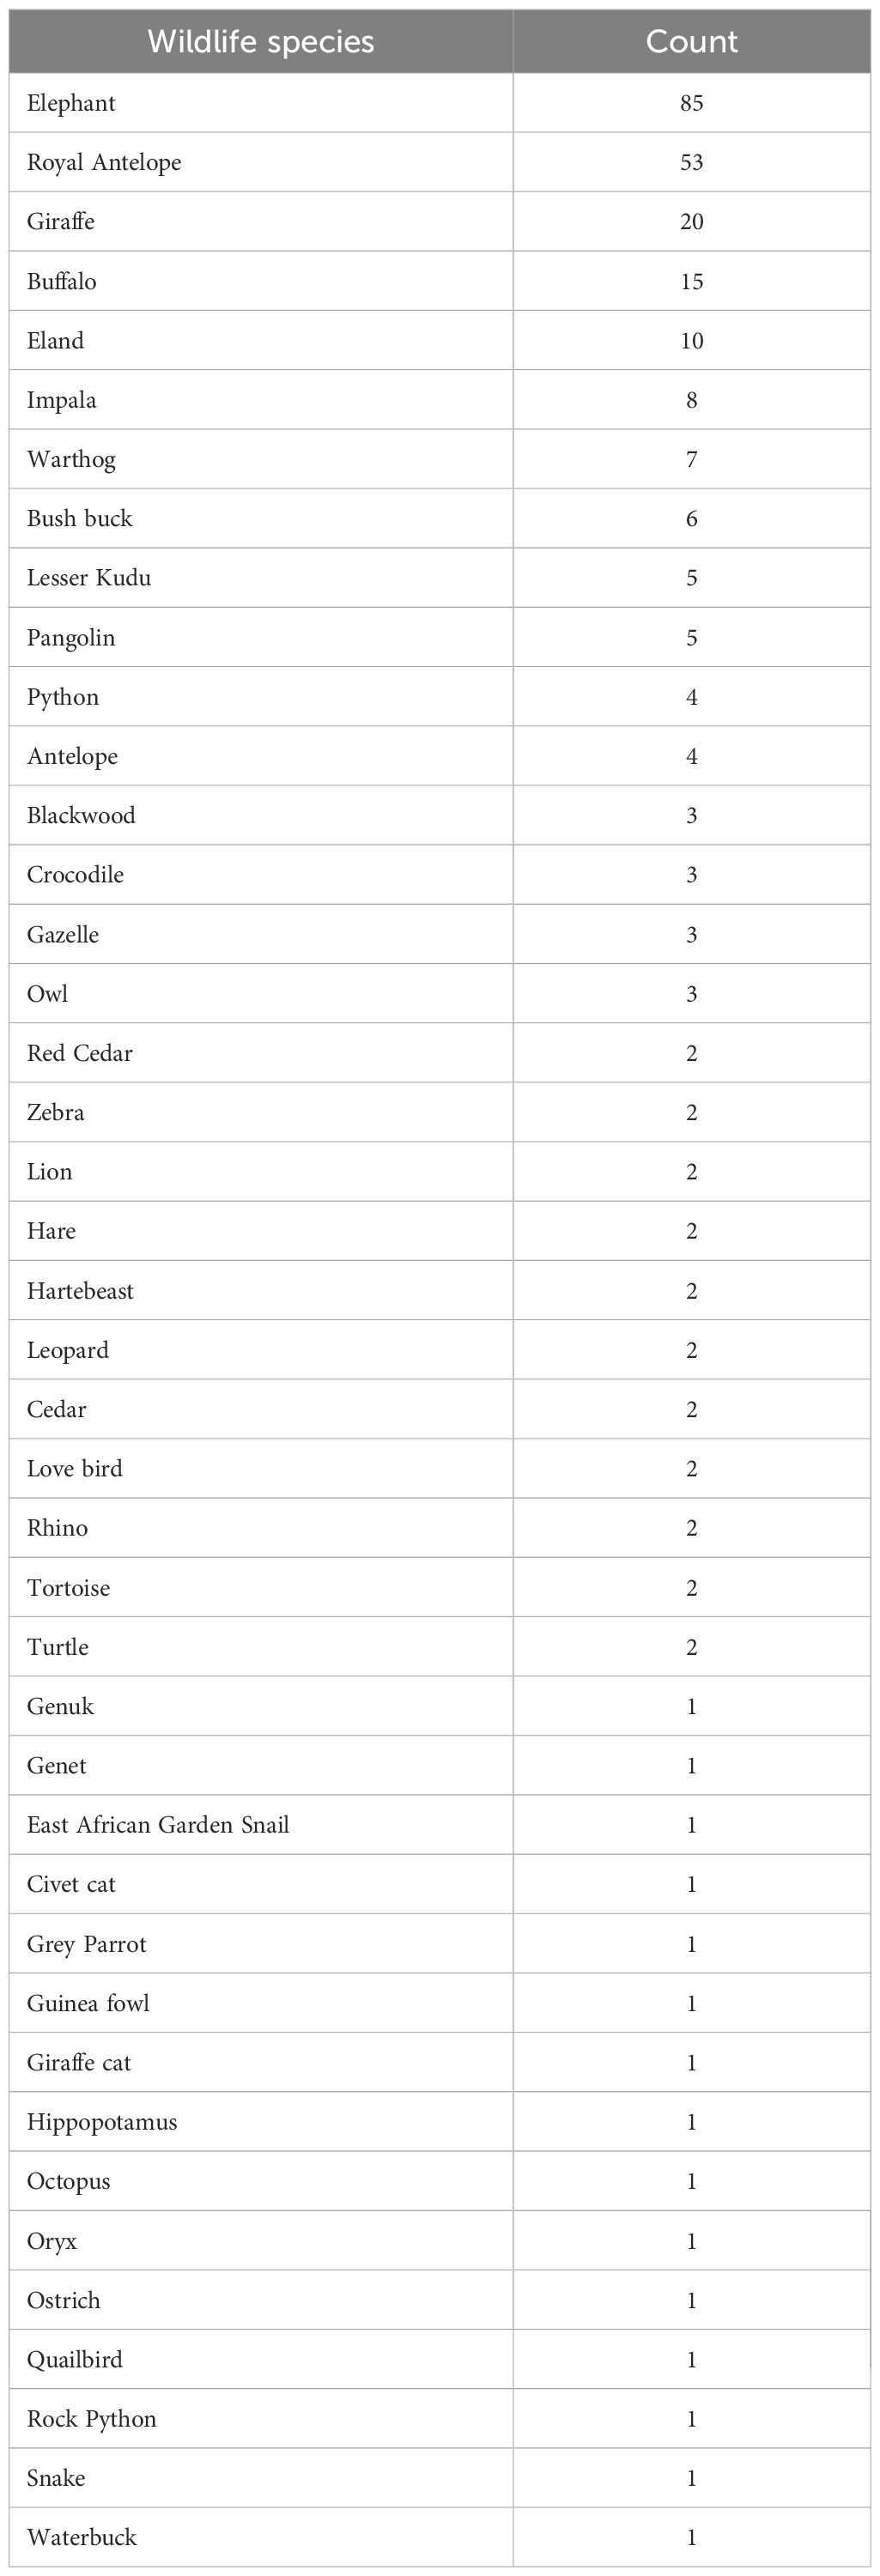Select the count value 85
Screen dimensions: 880x2576
[x=691, y=103]
